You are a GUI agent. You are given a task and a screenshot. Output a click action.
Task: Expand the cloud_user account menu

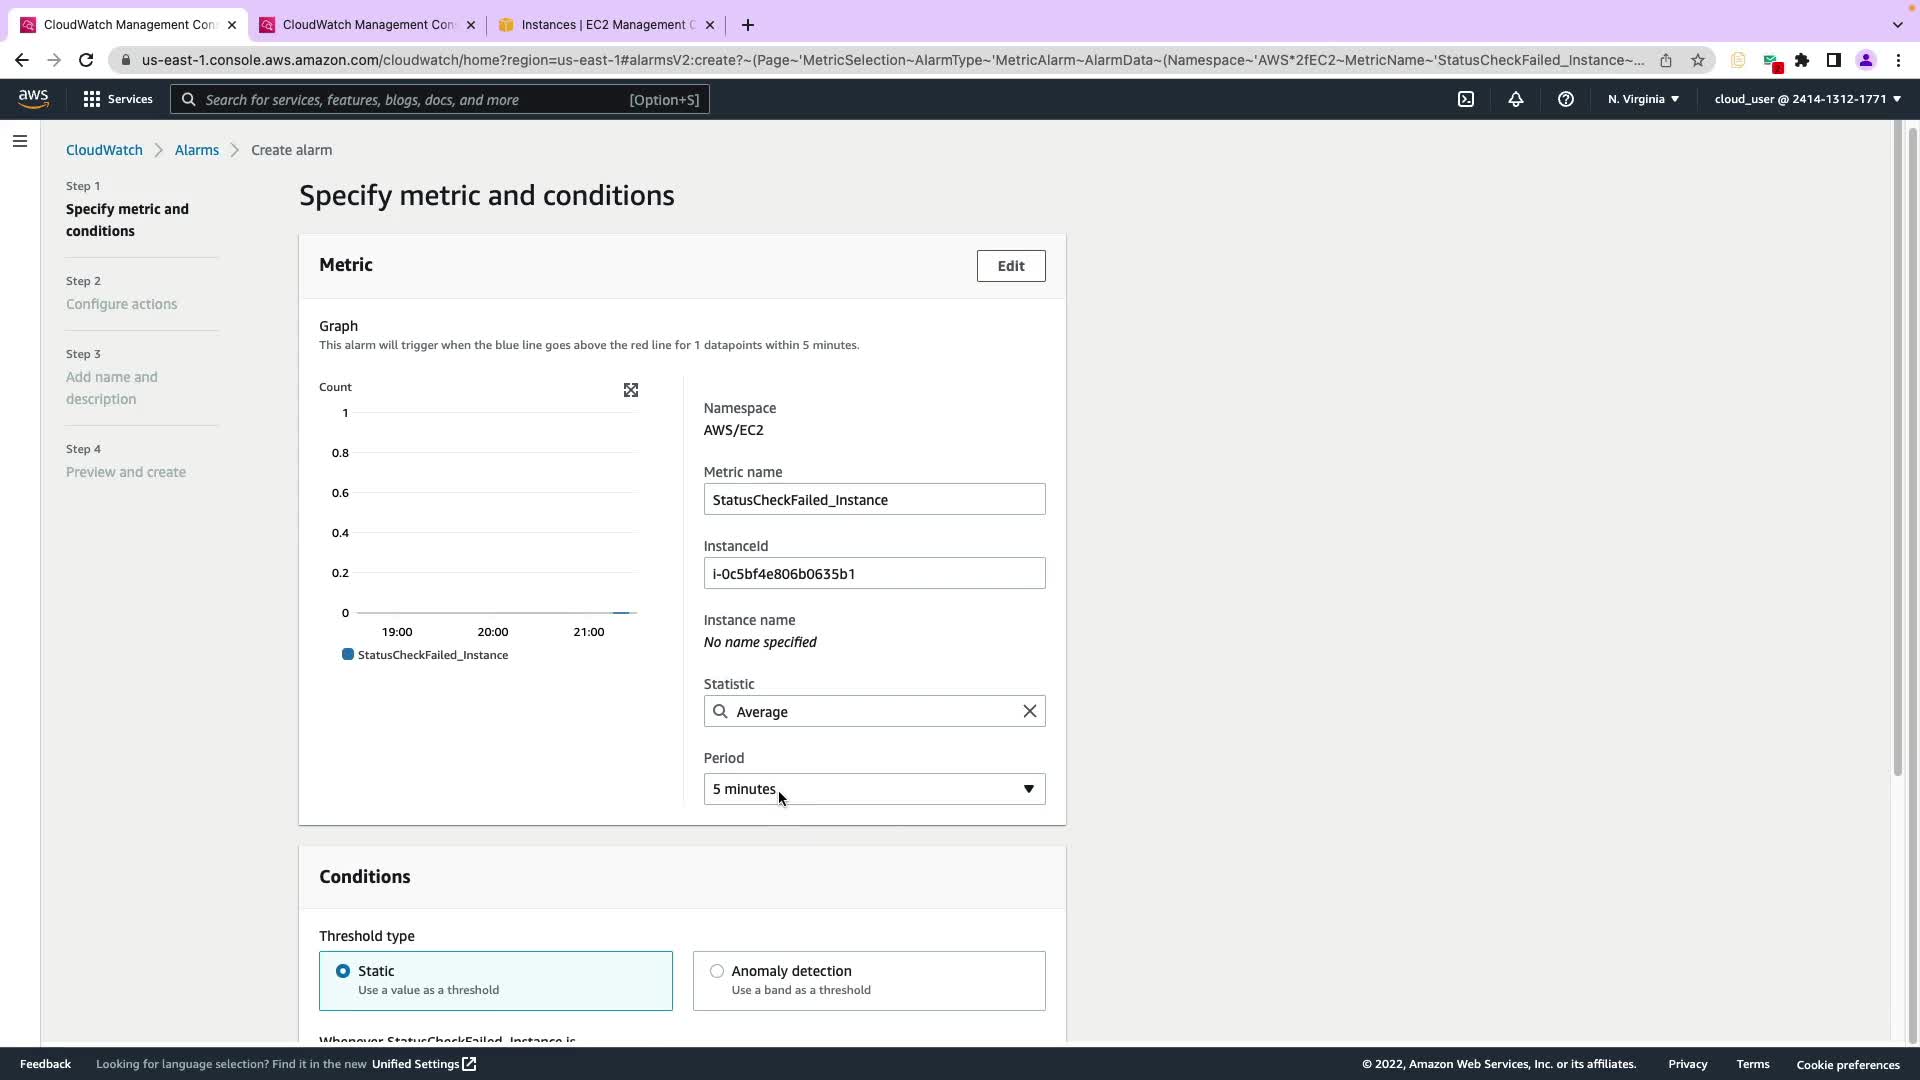[x=1807, y=99]
